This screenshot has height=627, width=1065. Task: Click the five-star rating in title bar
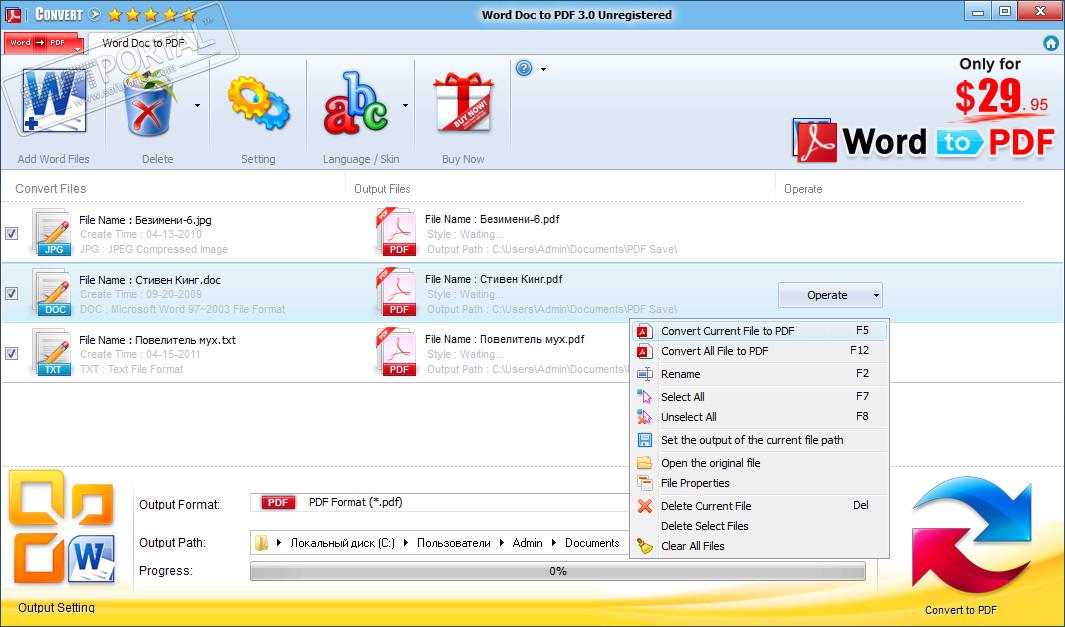pos(151,14)
